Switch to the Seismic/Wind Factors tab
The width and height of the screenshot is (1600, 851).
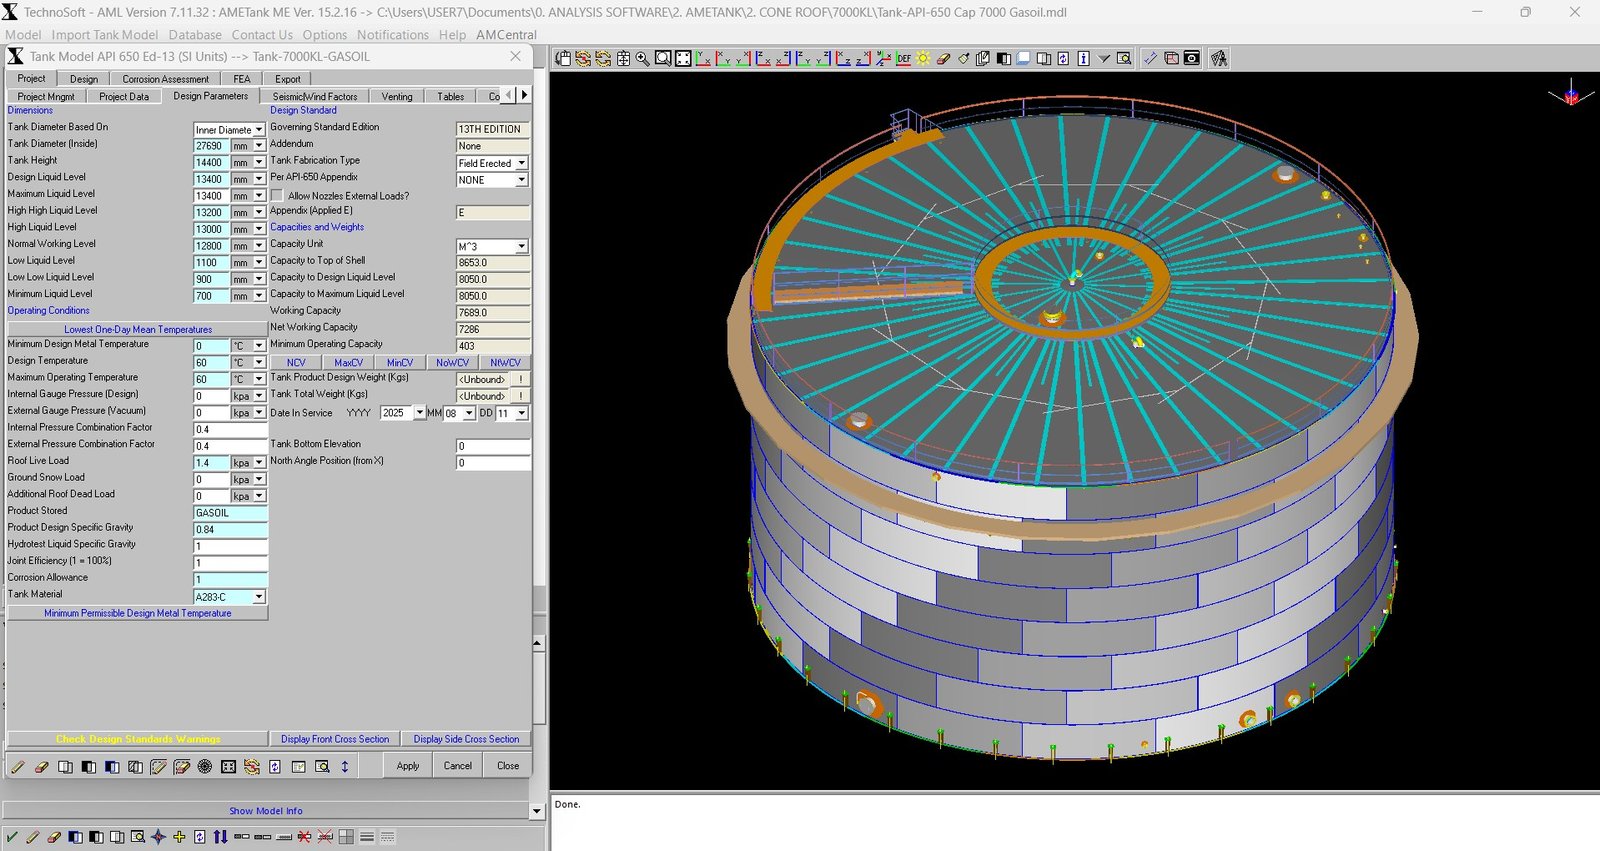pos(314,97)
